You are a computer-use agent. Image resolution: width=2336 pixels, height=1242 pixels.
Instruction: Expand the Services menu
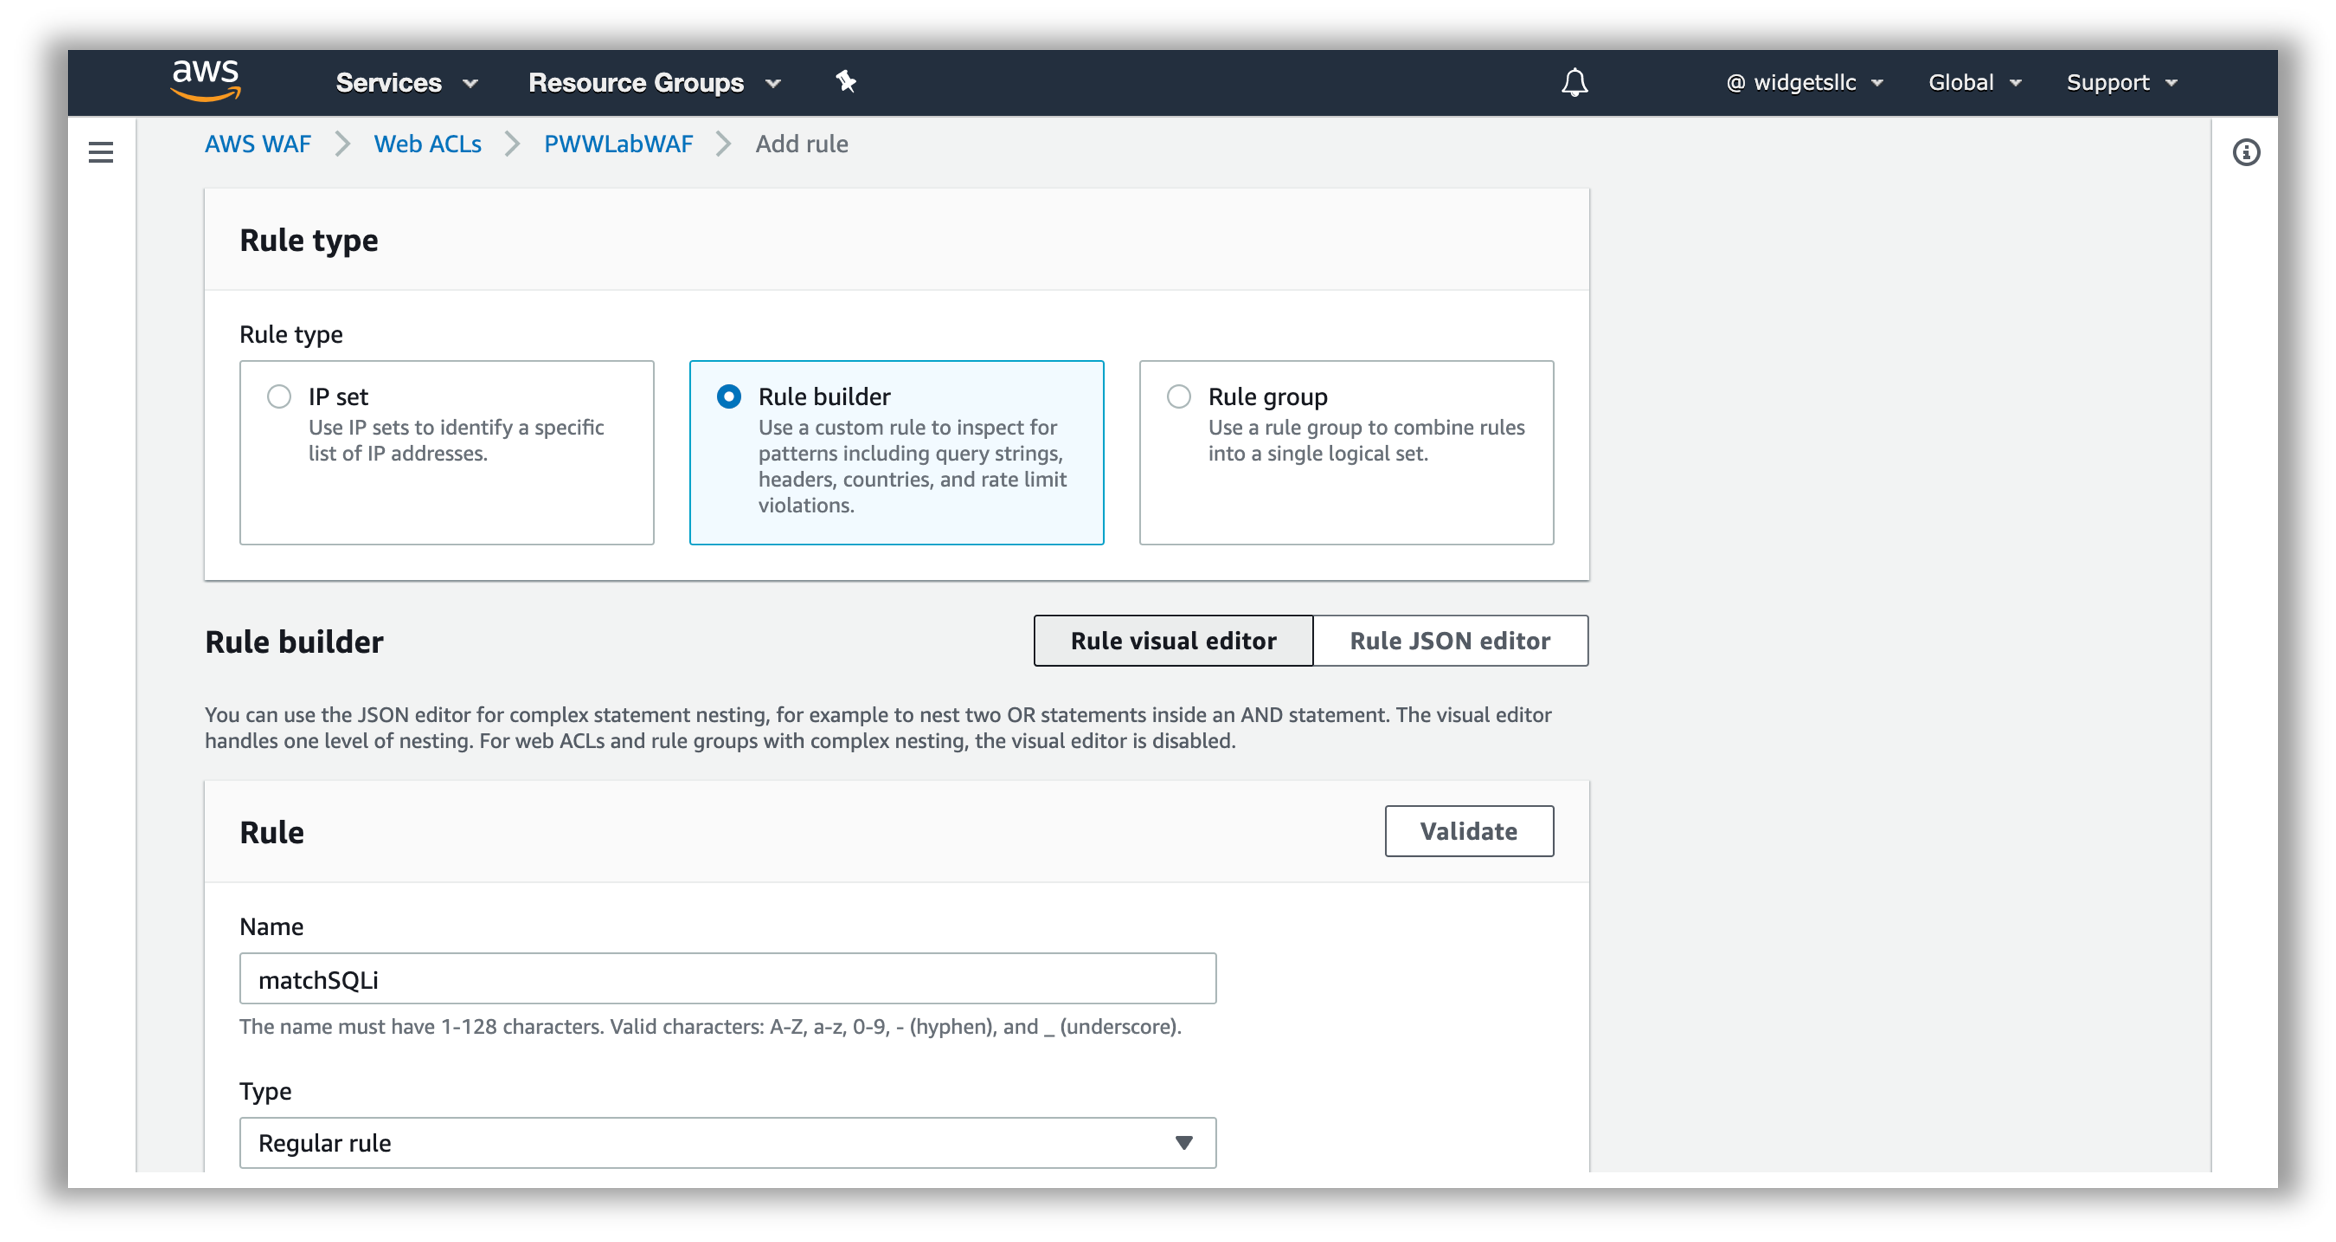(x=407, y=83)
